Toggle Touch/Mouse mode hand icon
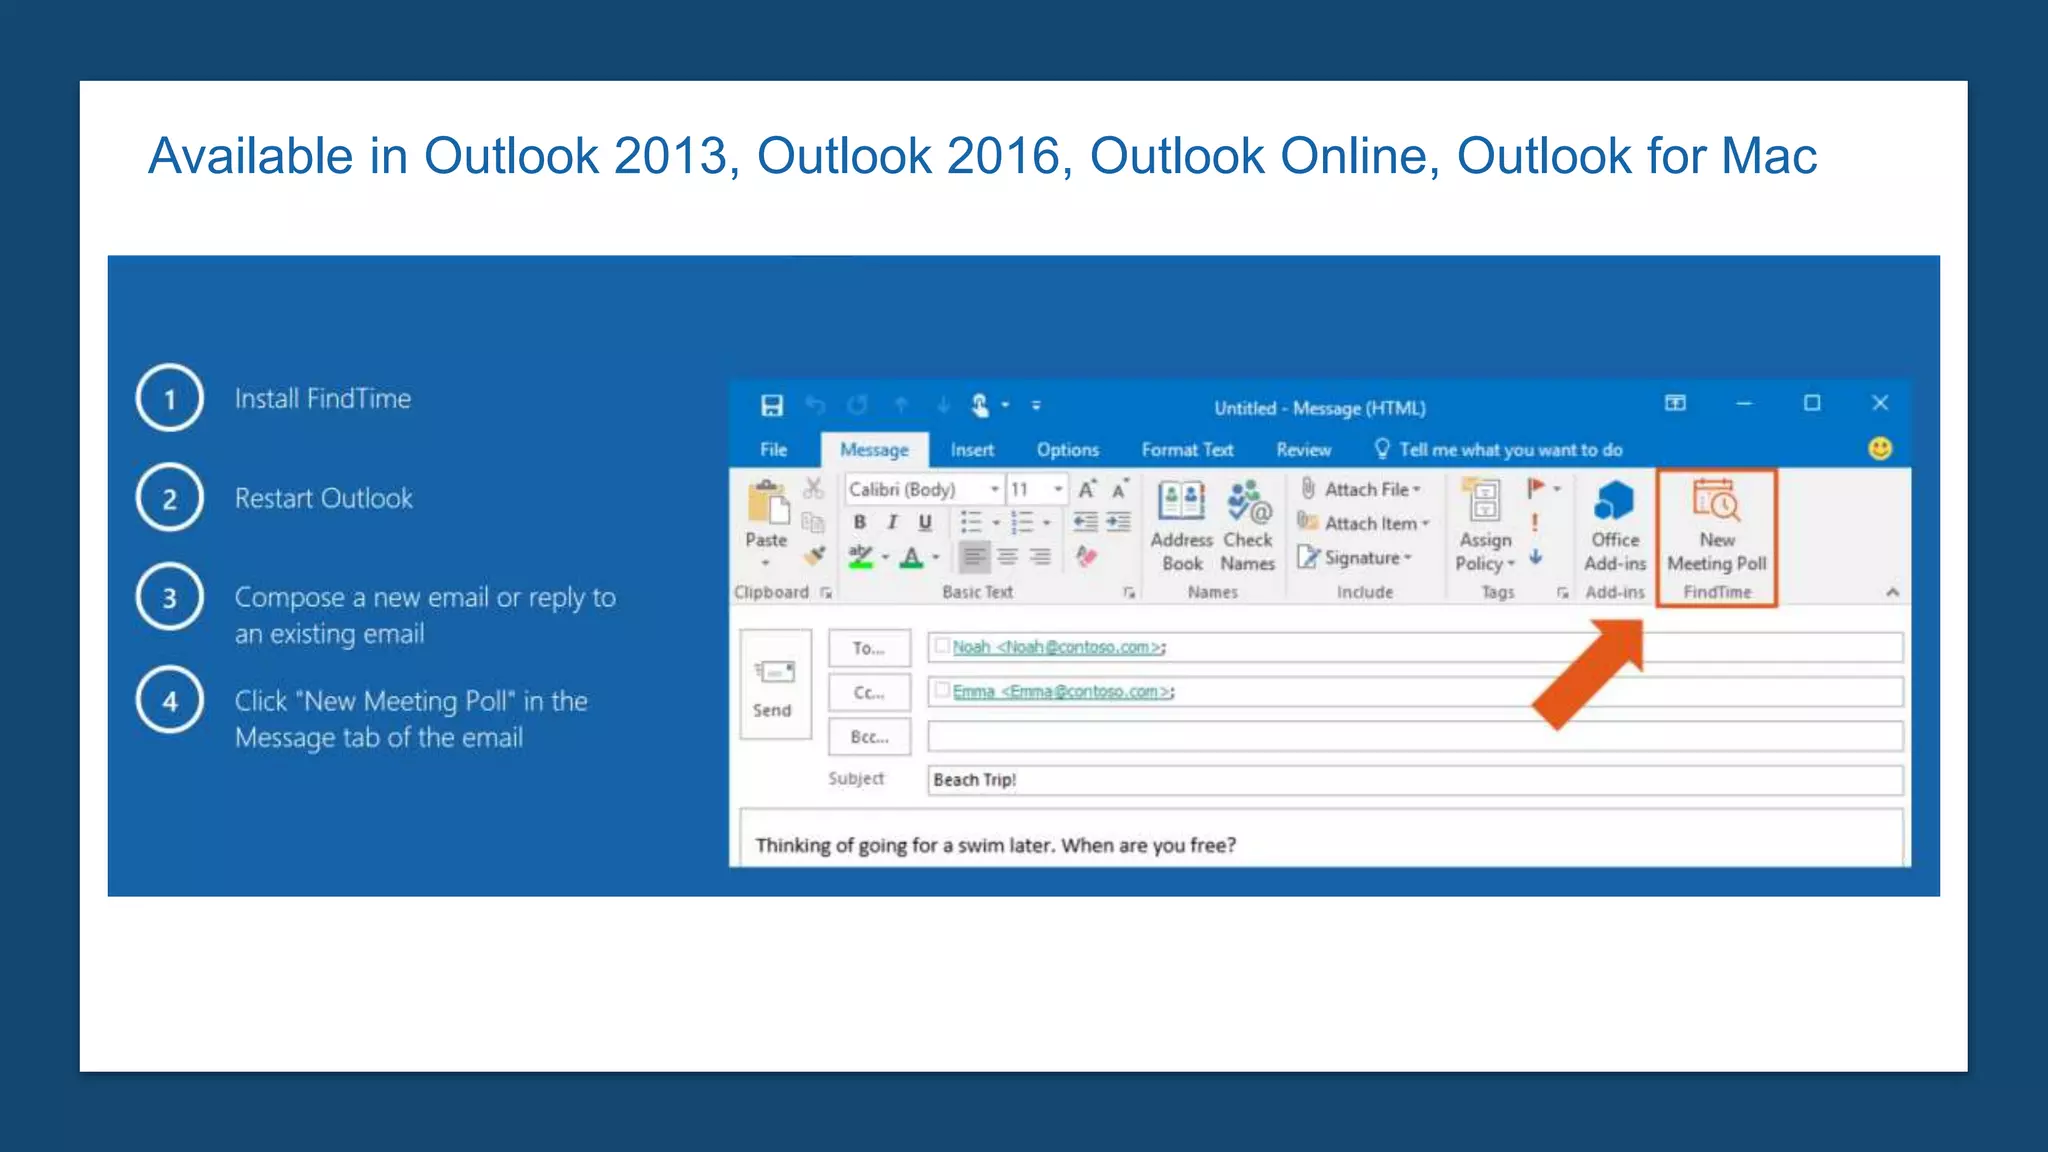 point(980,405)
